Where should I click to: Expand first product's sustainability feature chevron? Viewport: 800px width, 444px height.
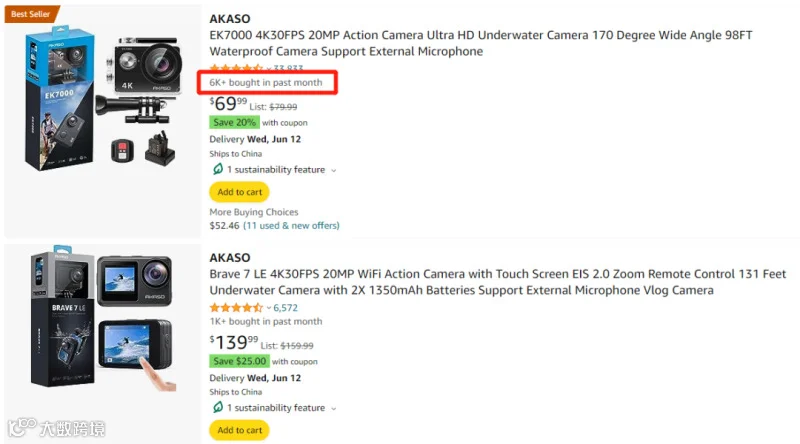334,170
